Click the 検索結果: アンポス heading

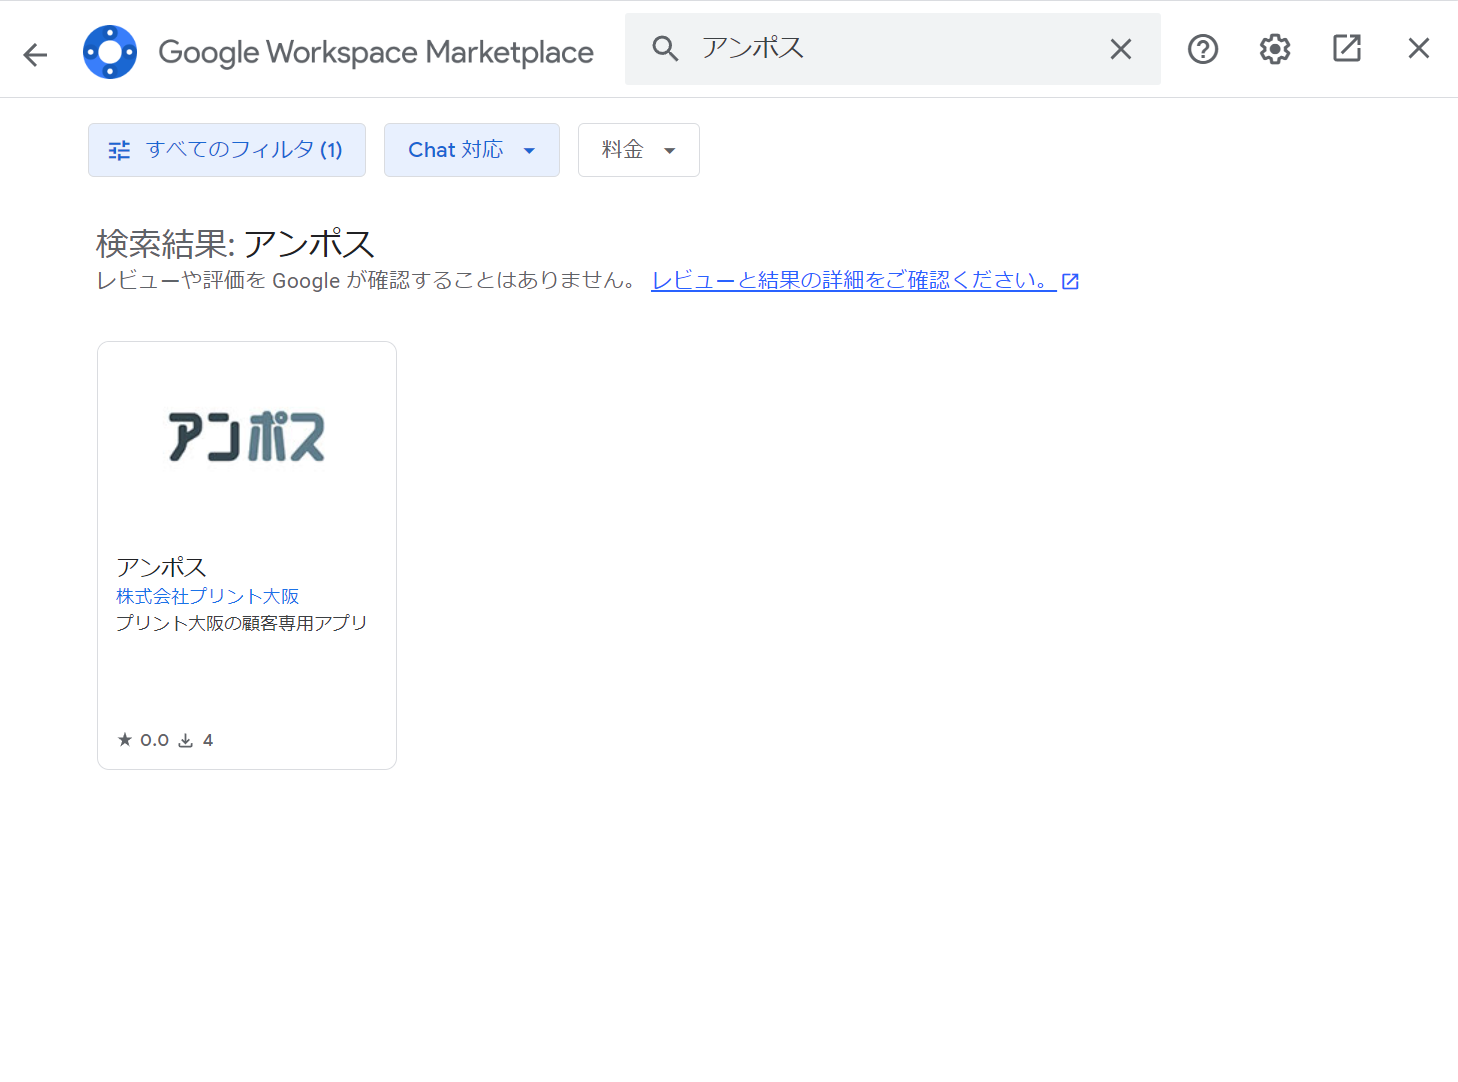235,244
